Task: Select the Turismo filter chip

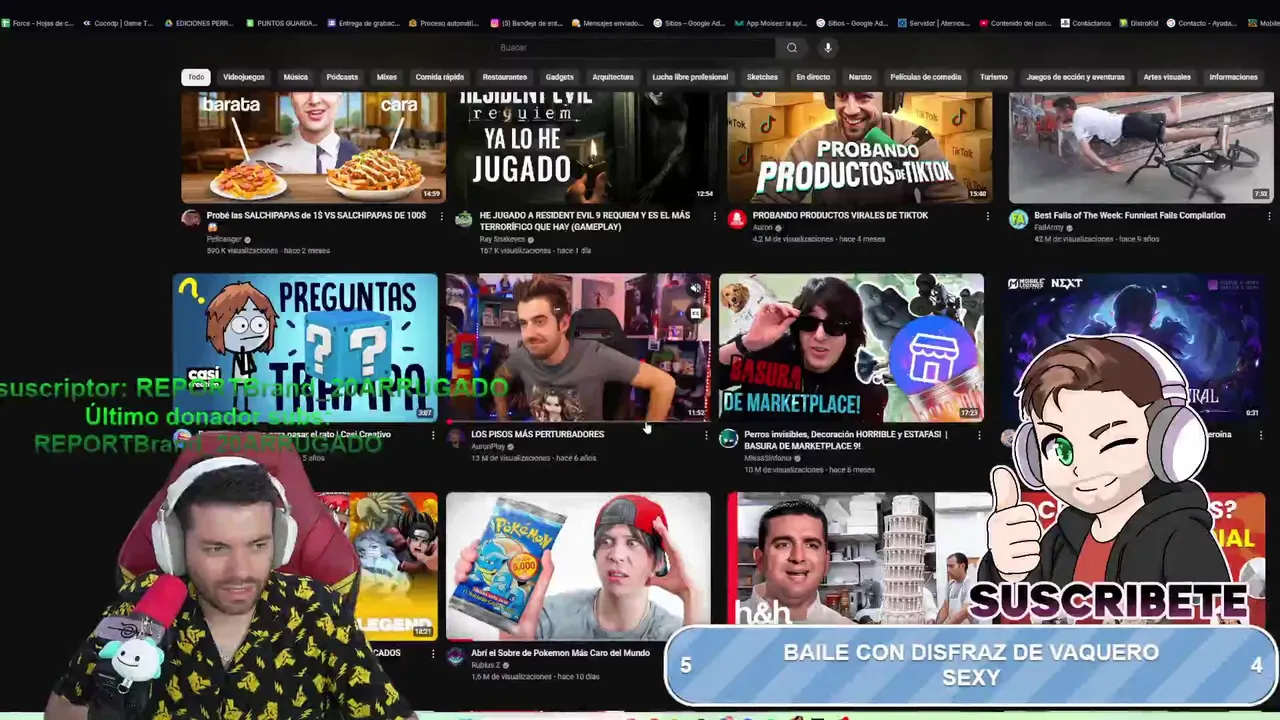Action: [x=994, y=77]
